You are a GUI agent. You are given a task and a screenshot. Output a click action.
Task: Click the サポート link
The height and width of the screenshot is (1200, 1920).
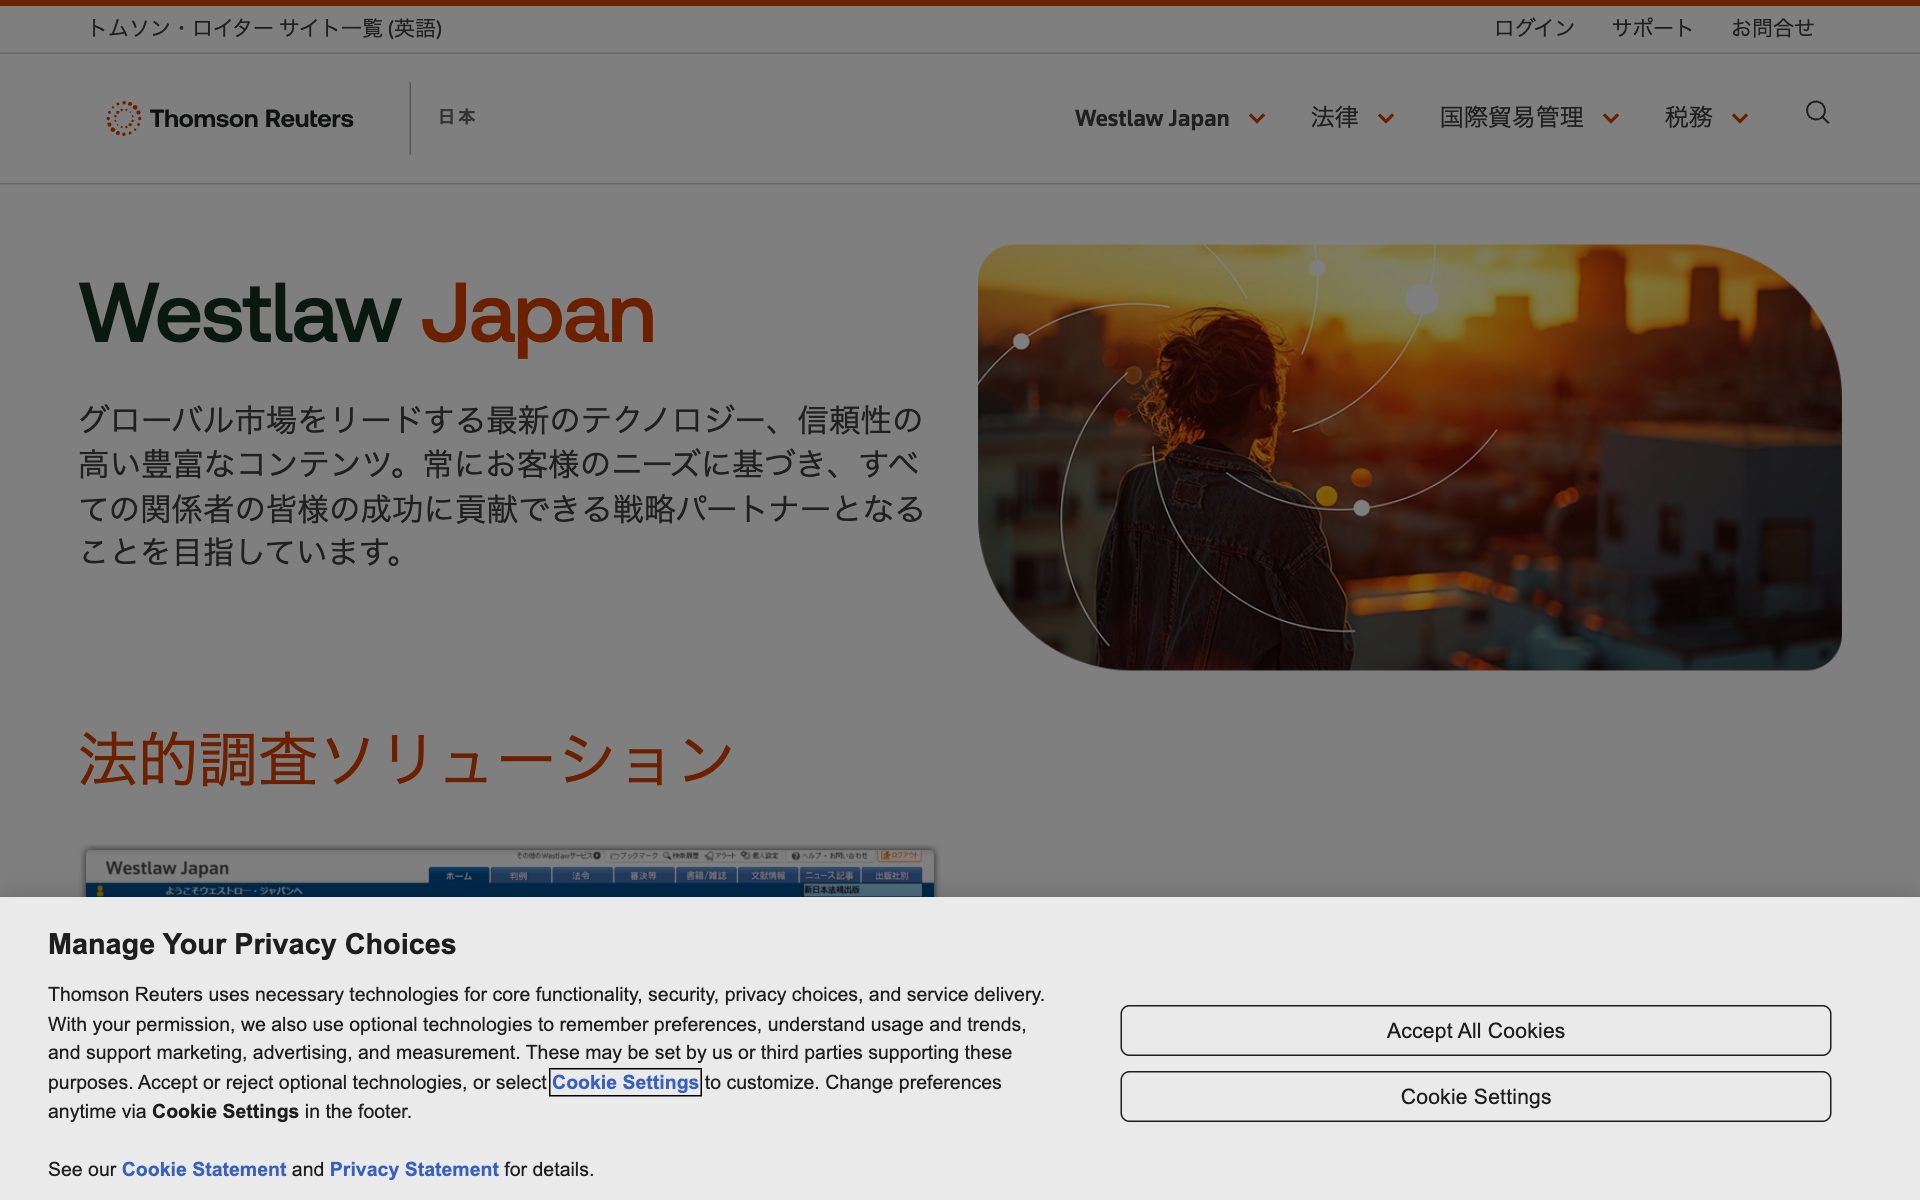coord(1652,28)
